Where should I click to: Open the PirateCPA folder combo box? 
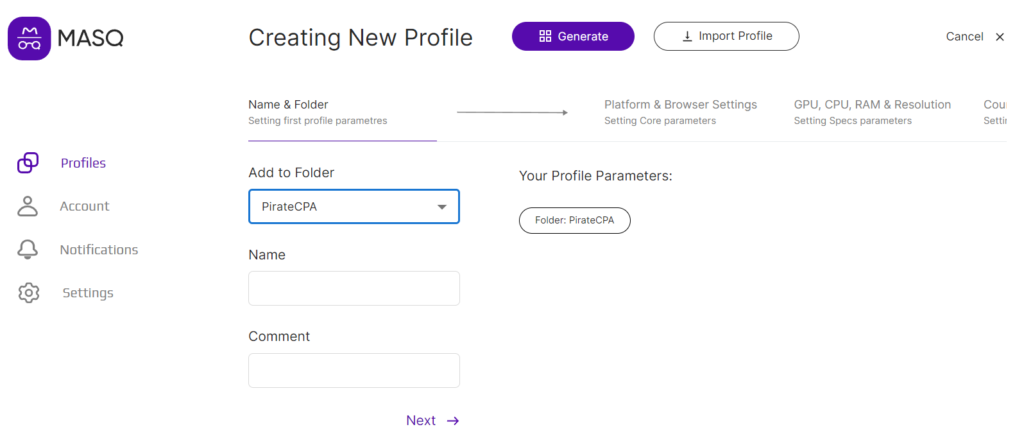(x=354, y=207)
